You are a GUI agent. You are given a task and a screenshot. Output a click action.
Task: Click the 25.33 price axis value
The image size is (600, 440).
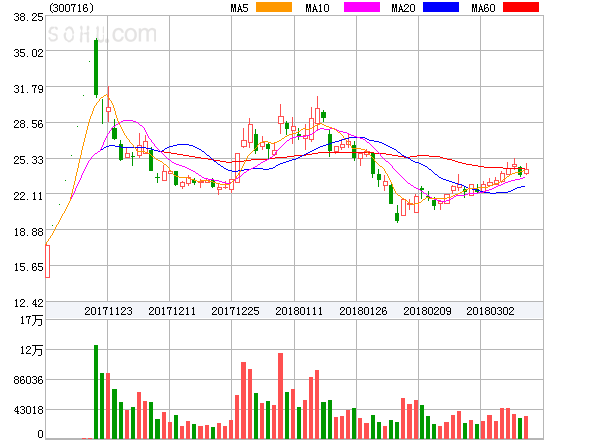(28, 160)
